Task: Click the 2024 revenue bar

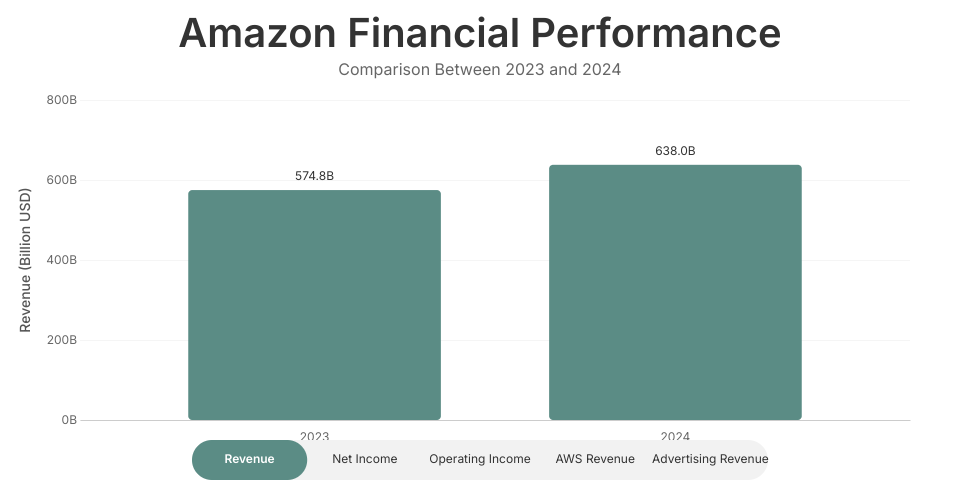Action: point(675,292)
